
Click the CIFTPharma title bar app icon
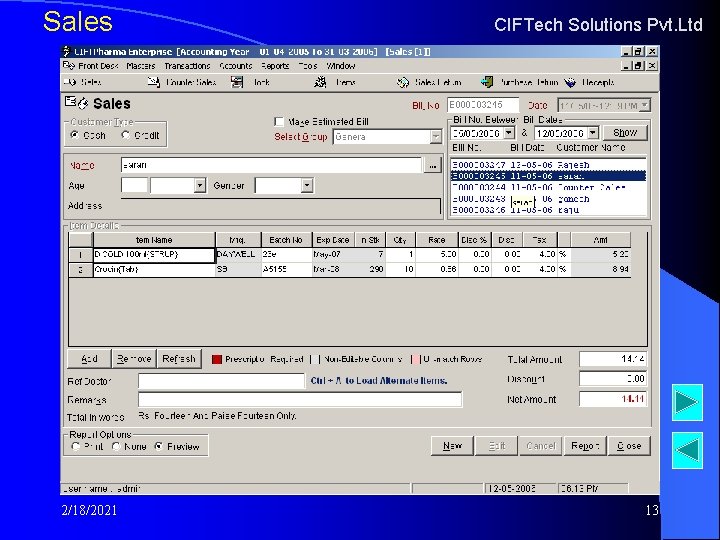point(67,51)
